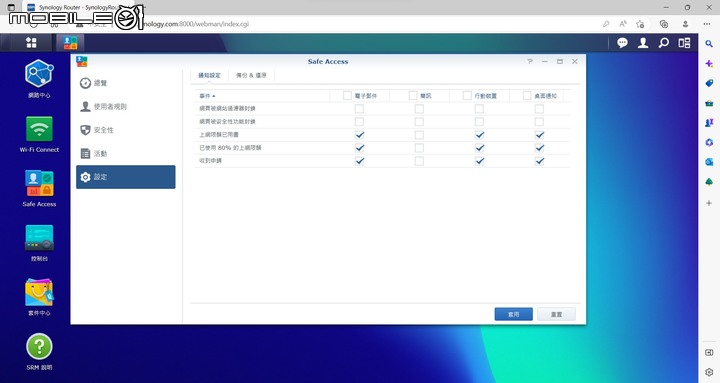This screenshot has height=383, width=720.
Task: Click the 已使用 80% 的上網限額 event label
Action: 230,148
